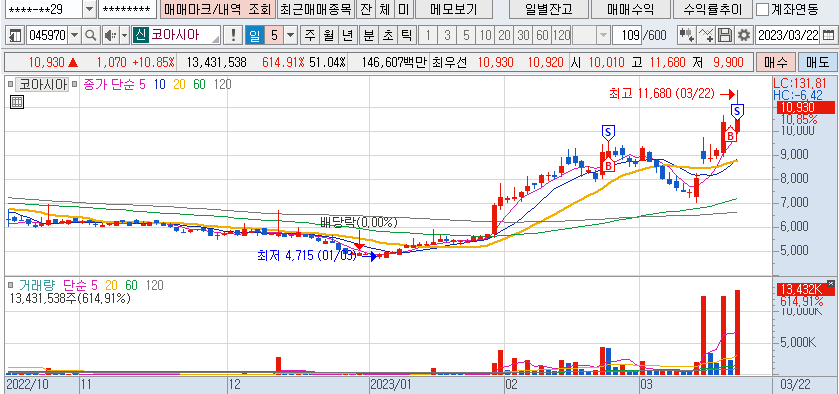Close the volume panel with small x

830,283
